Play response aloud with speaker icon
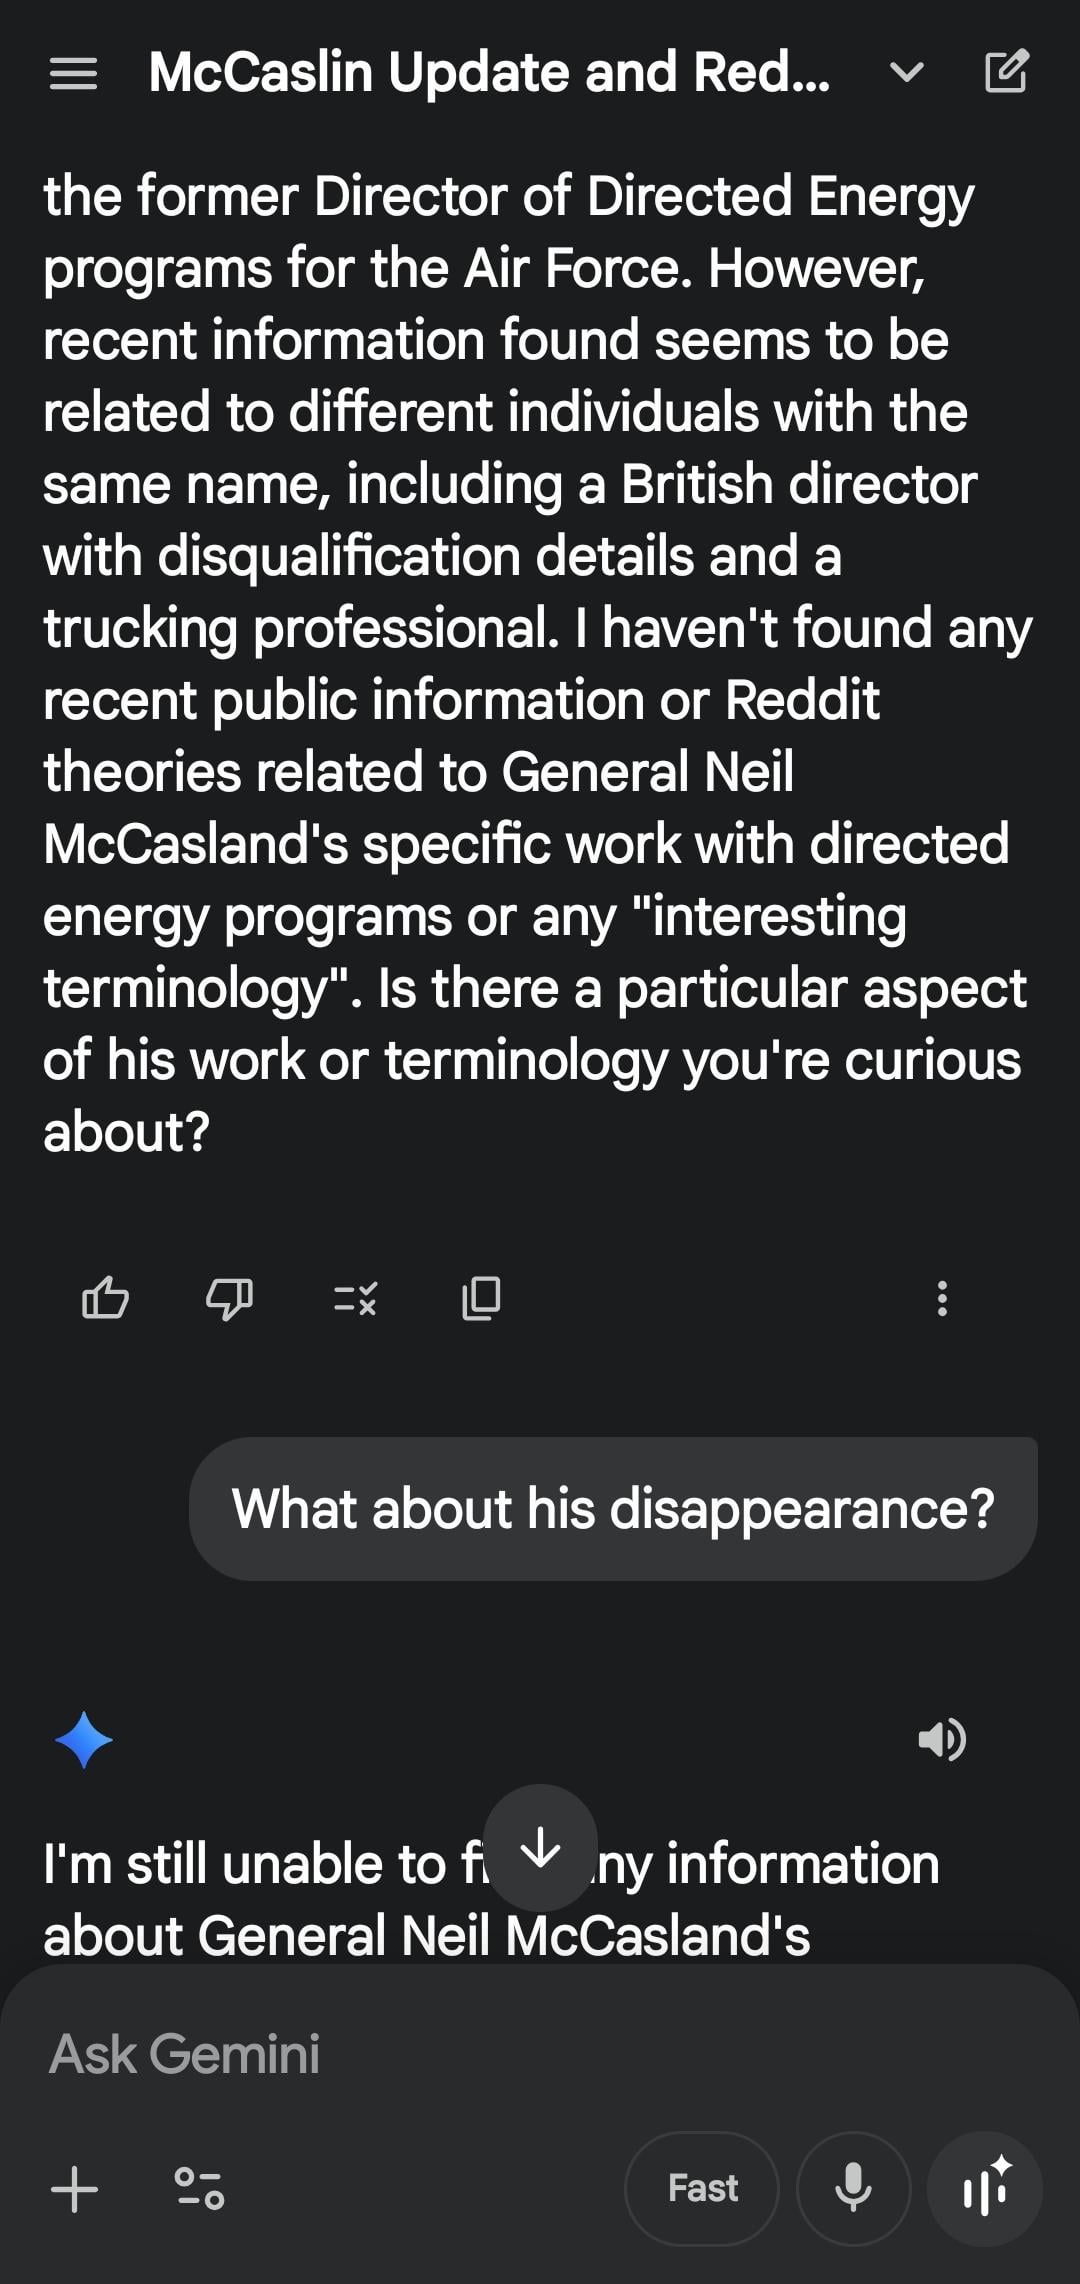 [941, 1739]
